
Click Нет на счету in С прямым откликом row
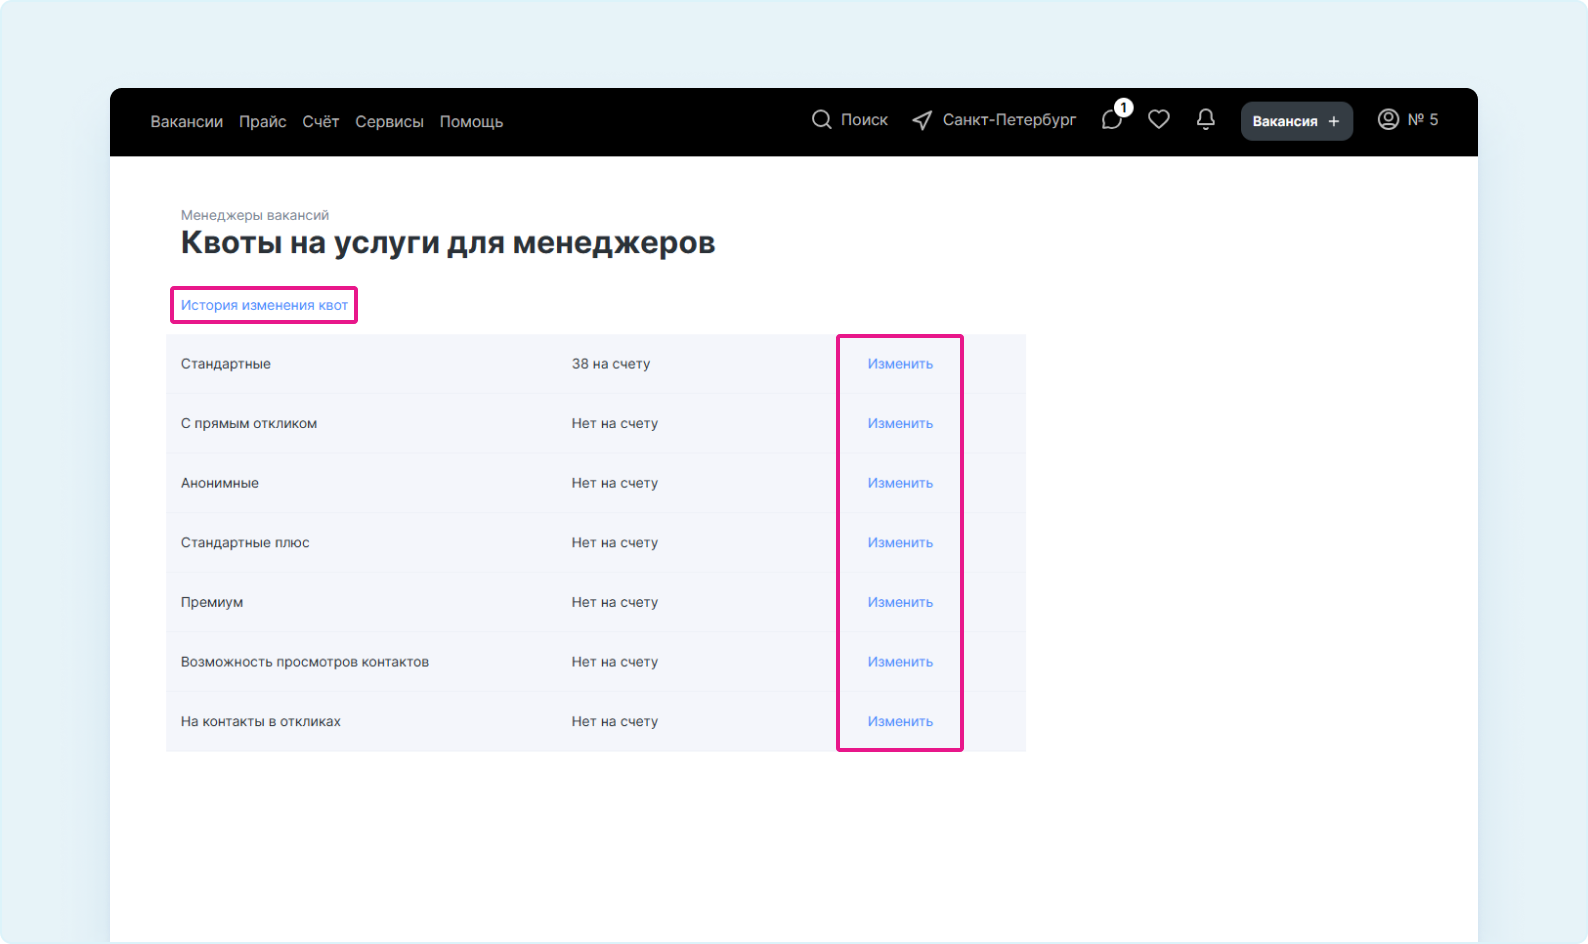click(x=615, y=423)
